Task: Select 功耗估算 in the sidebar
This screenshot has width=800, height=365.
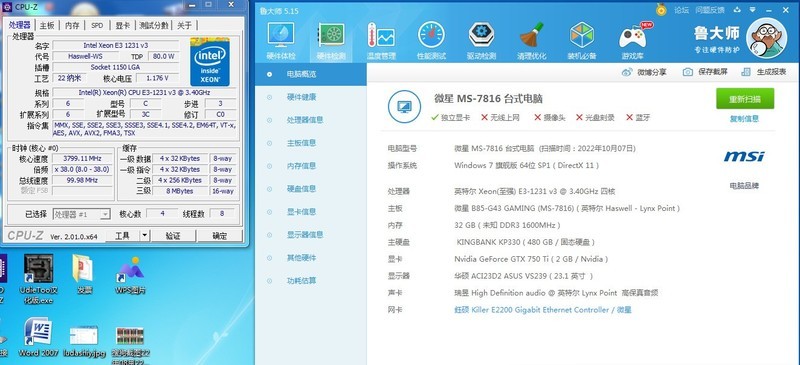Action: point(311,281)
